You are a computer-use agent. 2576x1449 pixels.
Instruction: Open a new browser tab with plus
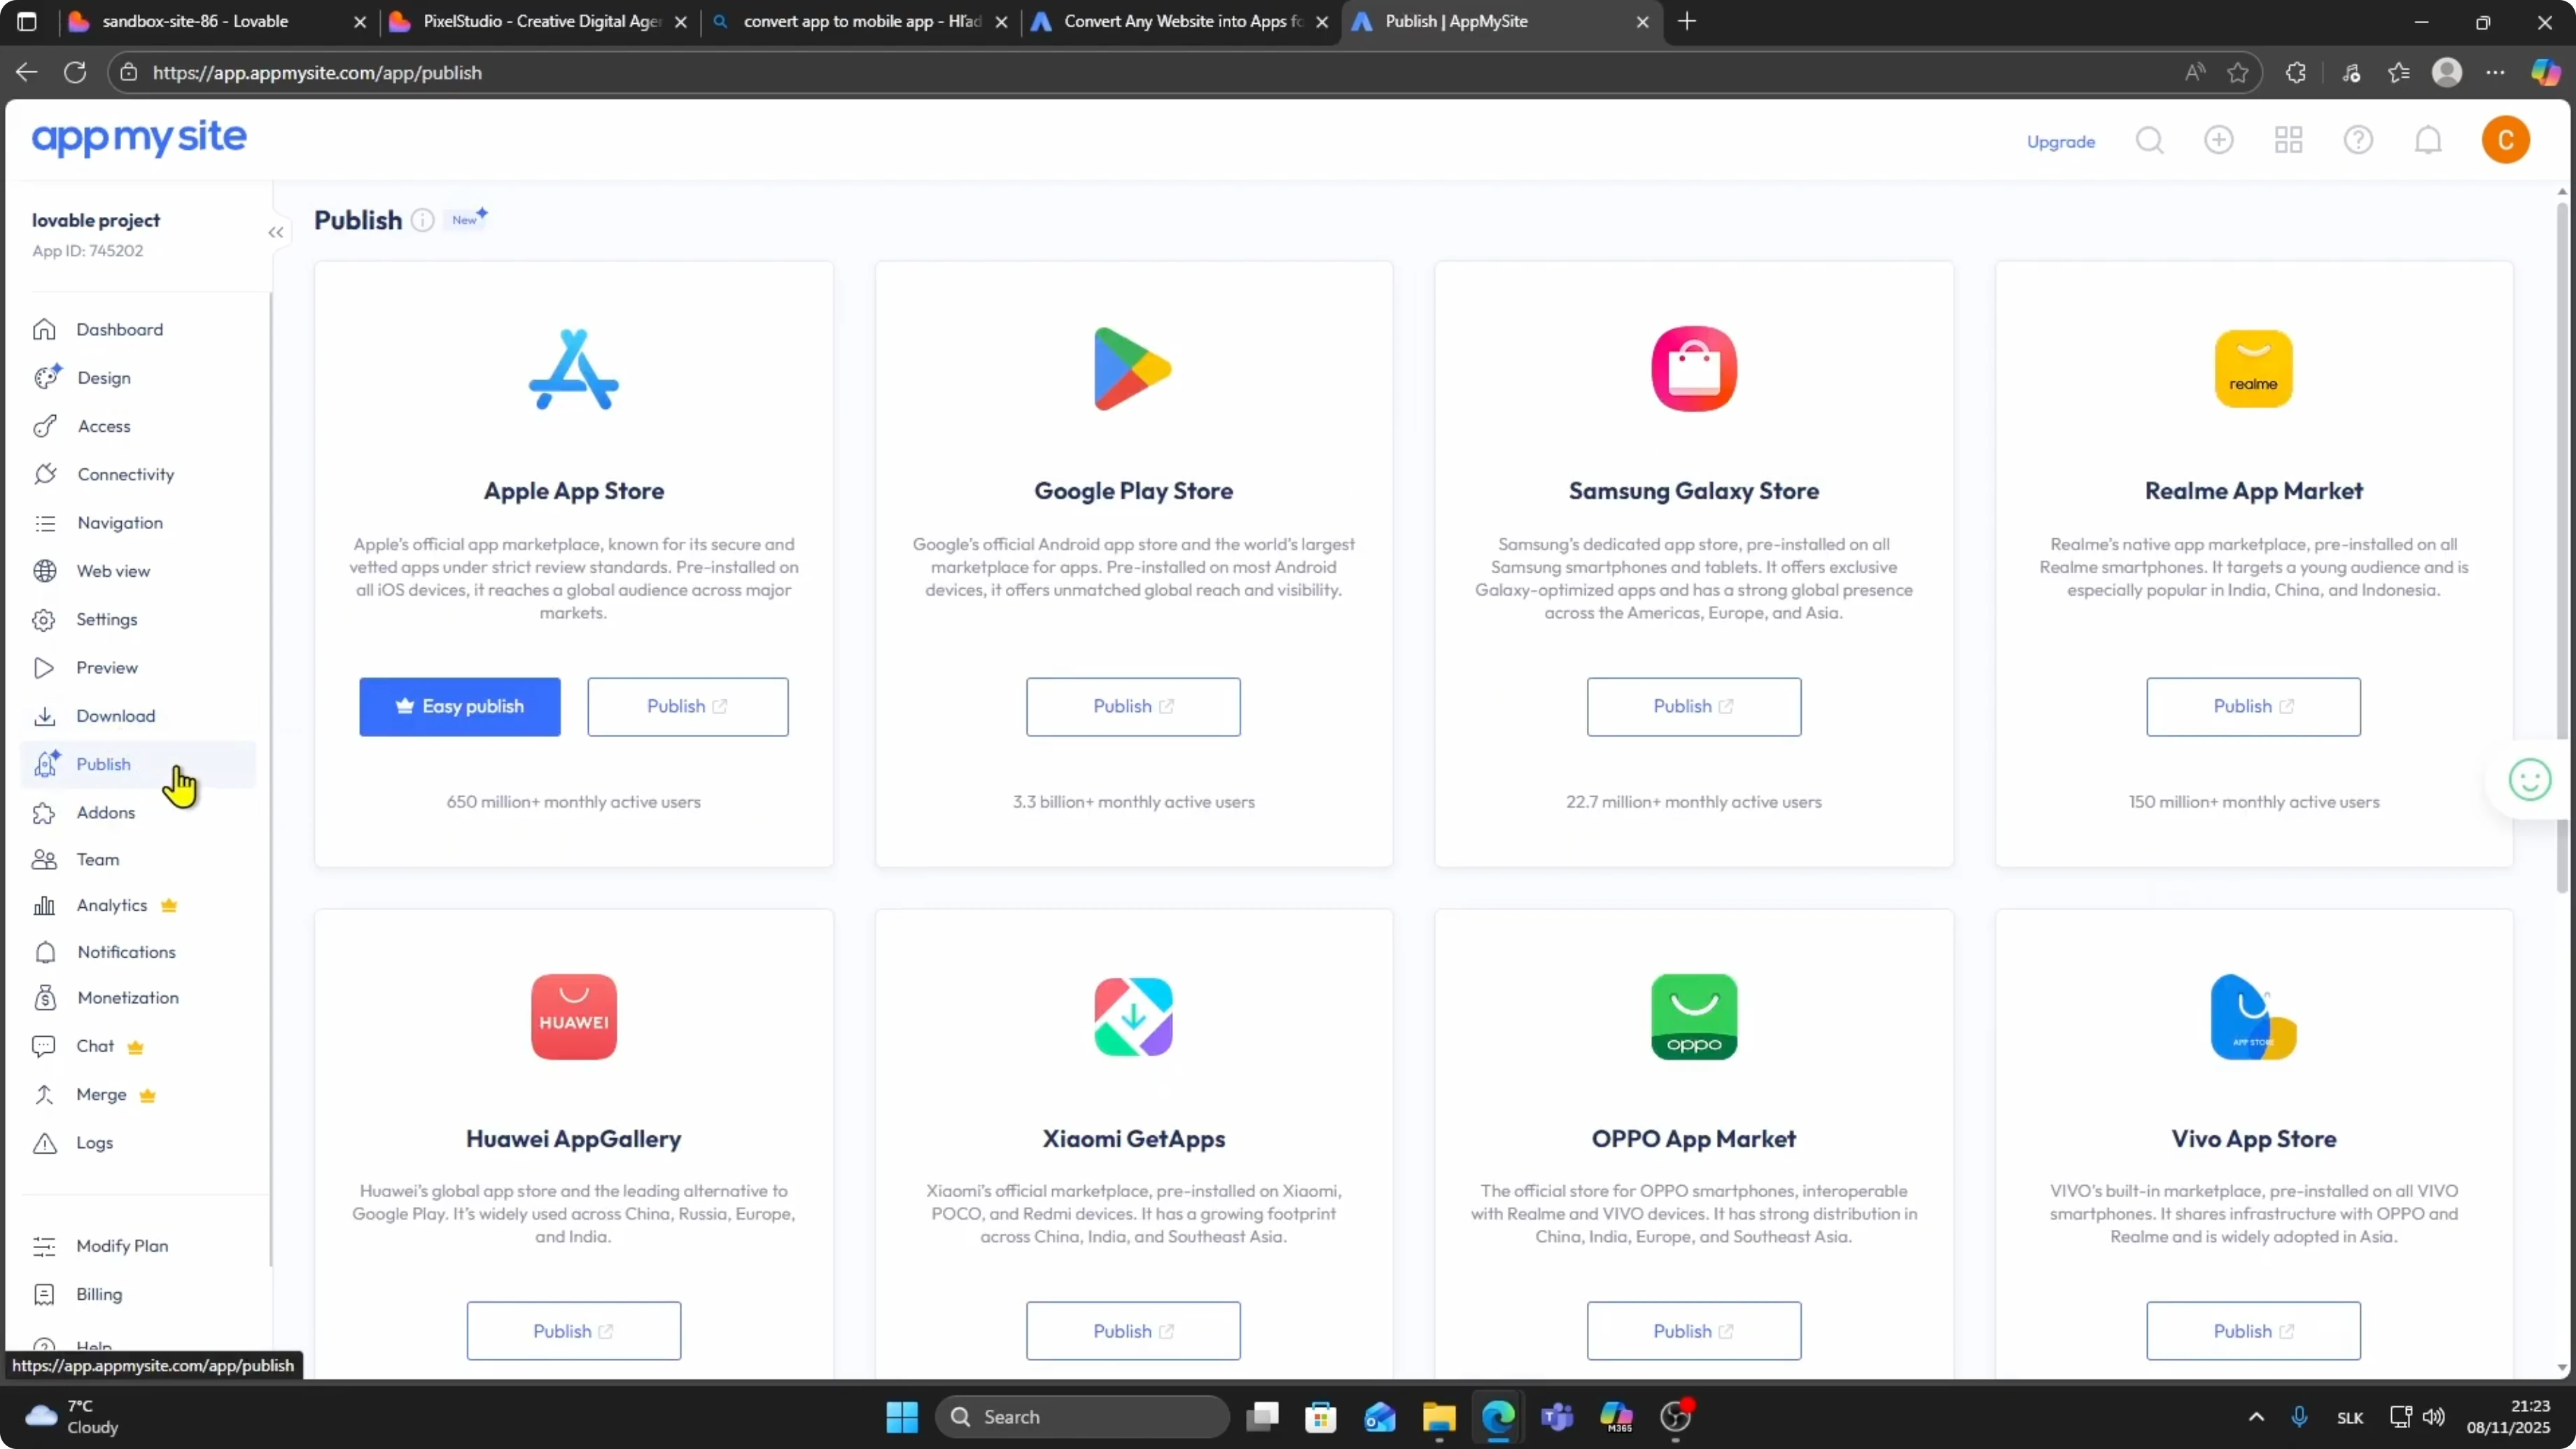point(1686,22)
